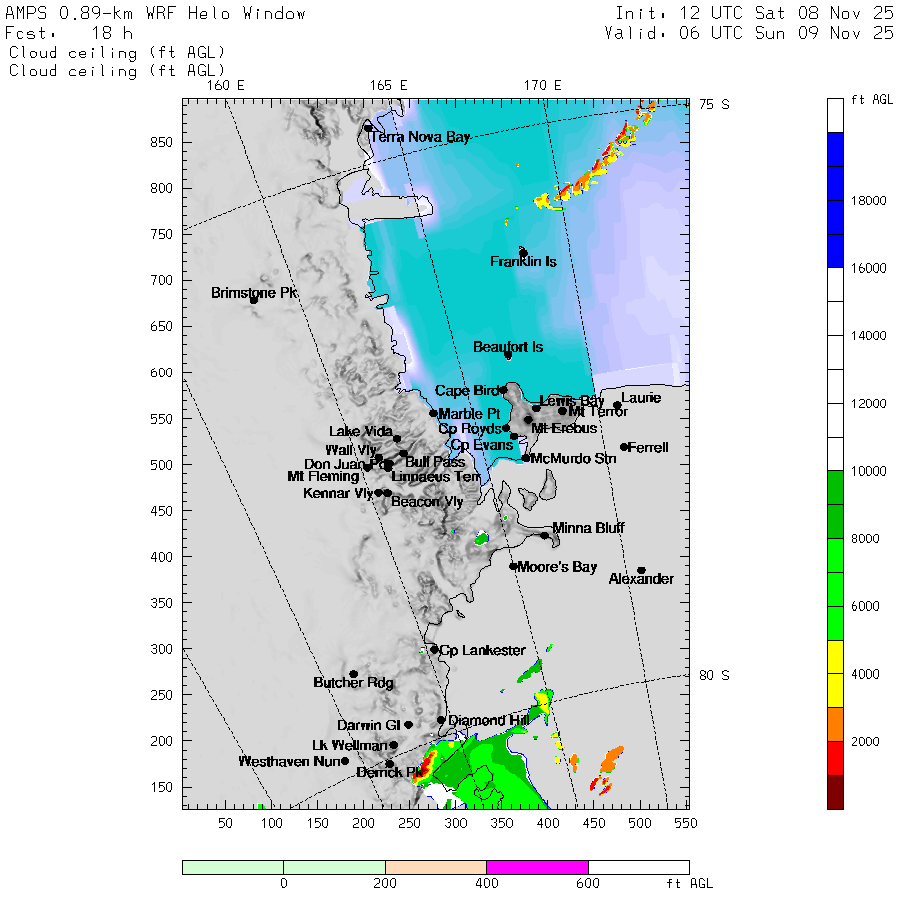
Task: Select the '165 E' longitude label
Action: tap(389, 86)
